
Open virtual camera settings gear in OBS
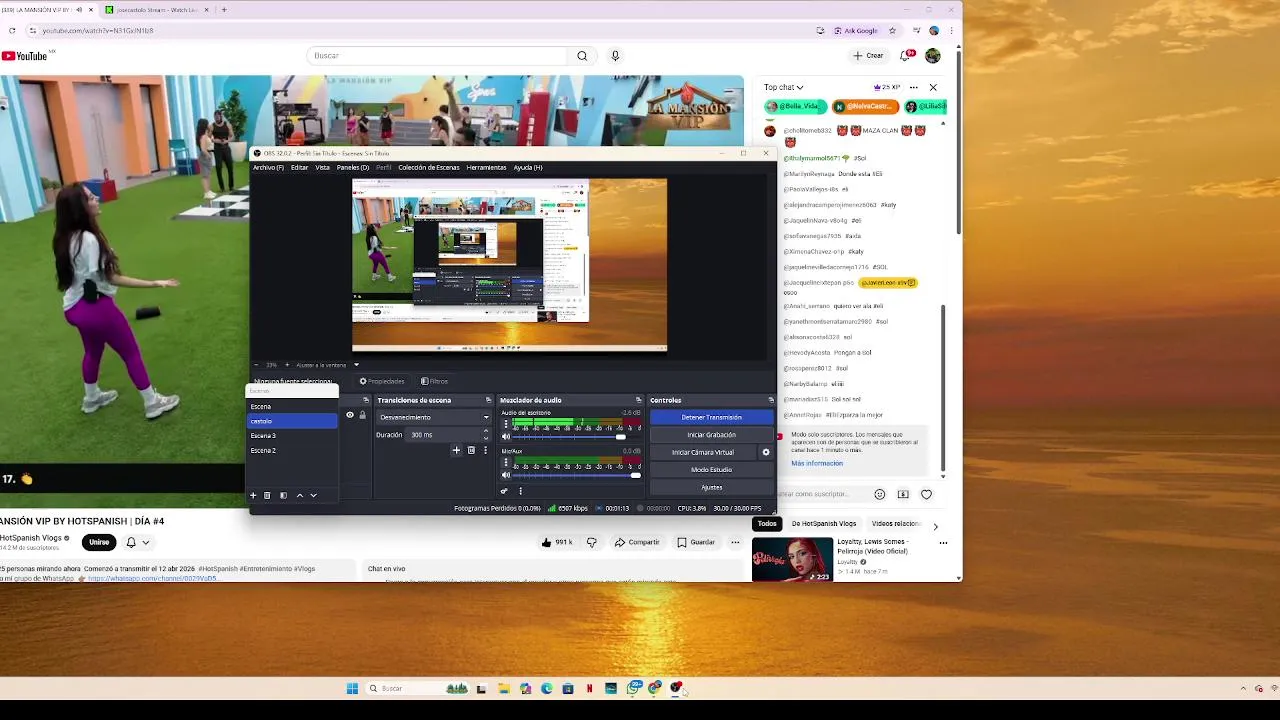pyautogui.click(x=766, y=452)
